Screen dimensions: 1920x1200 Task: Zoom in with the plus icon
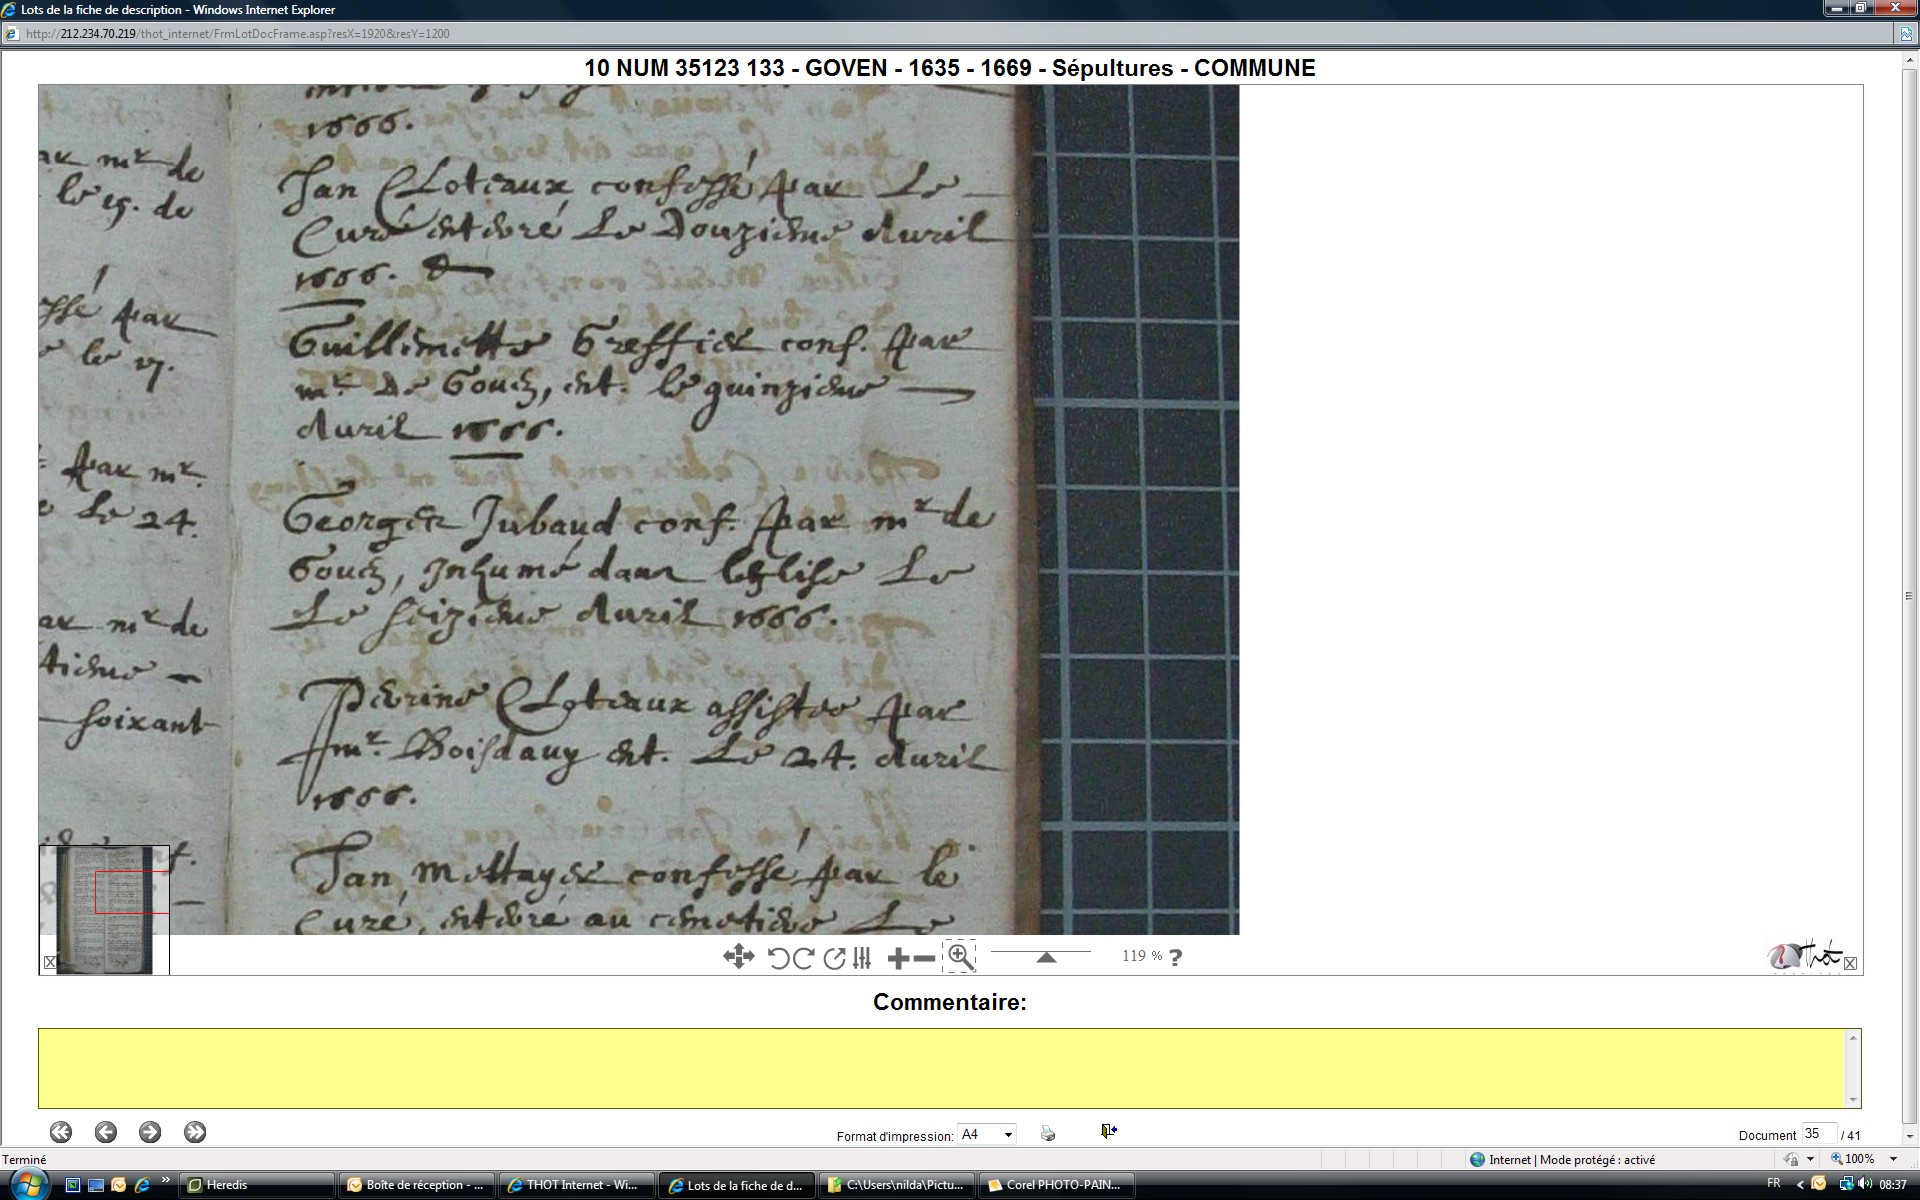898,959
